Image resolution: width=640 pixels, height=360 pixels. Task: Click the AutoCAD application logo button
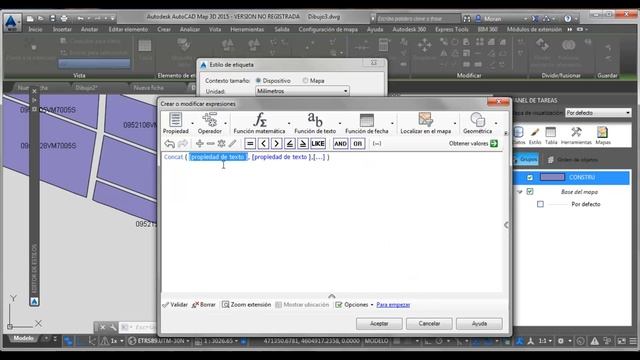(x=12, y=22)
